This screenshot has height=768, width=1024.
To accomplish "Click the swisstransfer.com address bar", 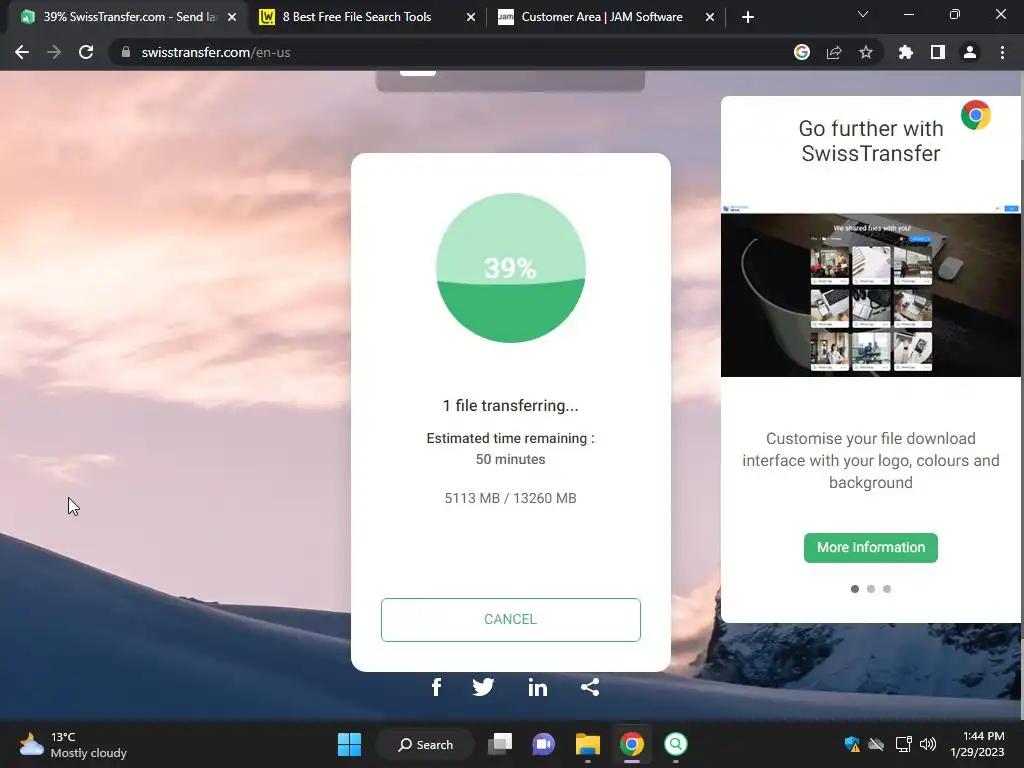I will coord(451,52).
